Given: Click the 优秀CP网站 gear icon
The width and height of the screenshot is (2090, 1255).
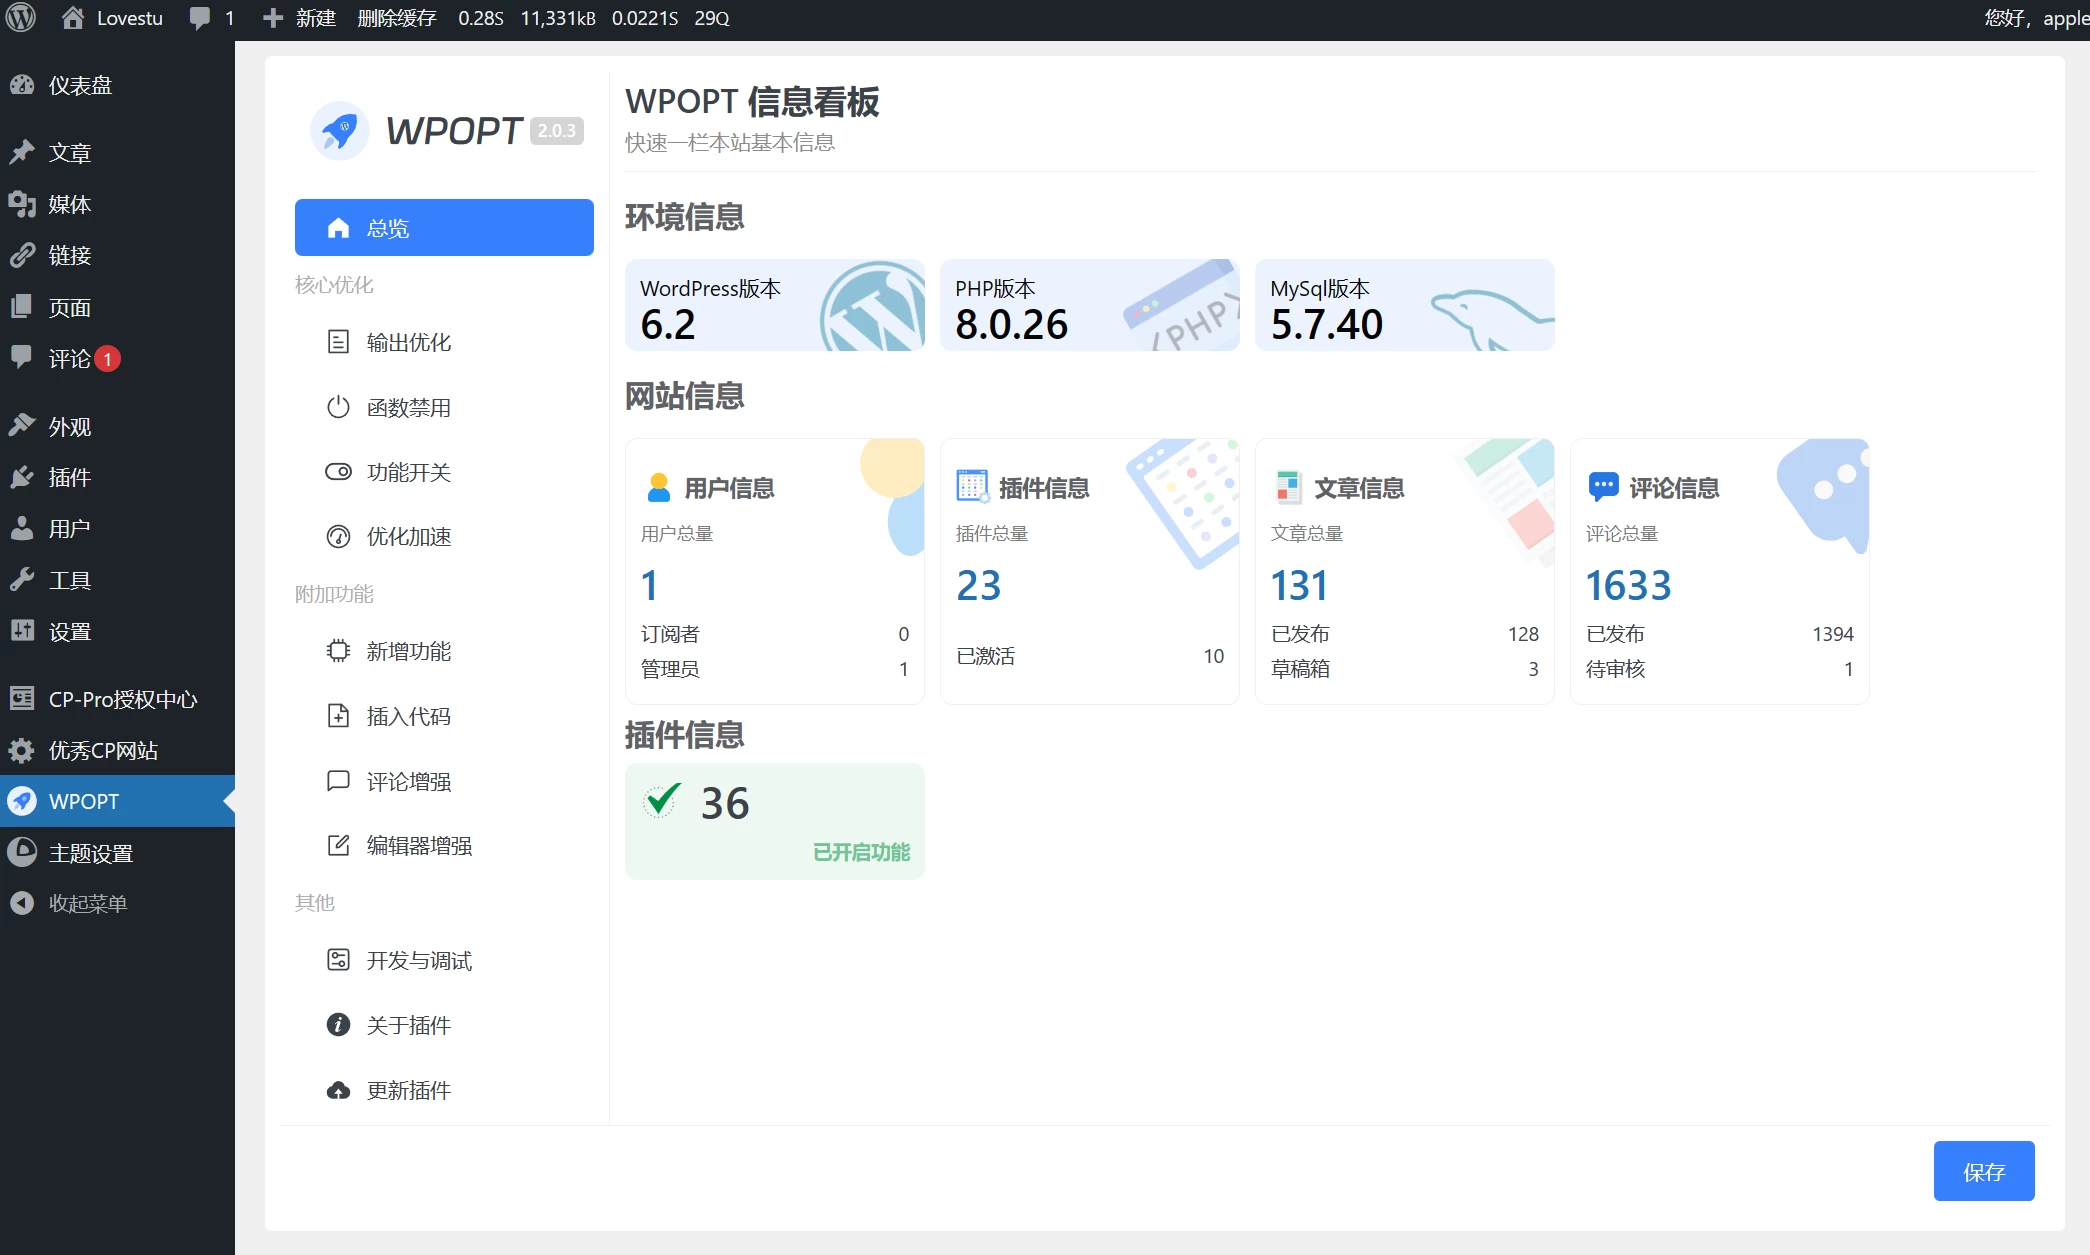Looking at the screenshot, I should pos(22,750).
